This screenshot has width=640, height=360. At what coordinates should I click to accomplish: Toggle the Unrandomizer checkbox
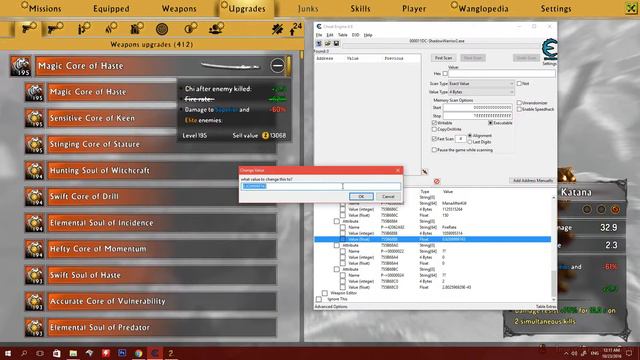519,103
